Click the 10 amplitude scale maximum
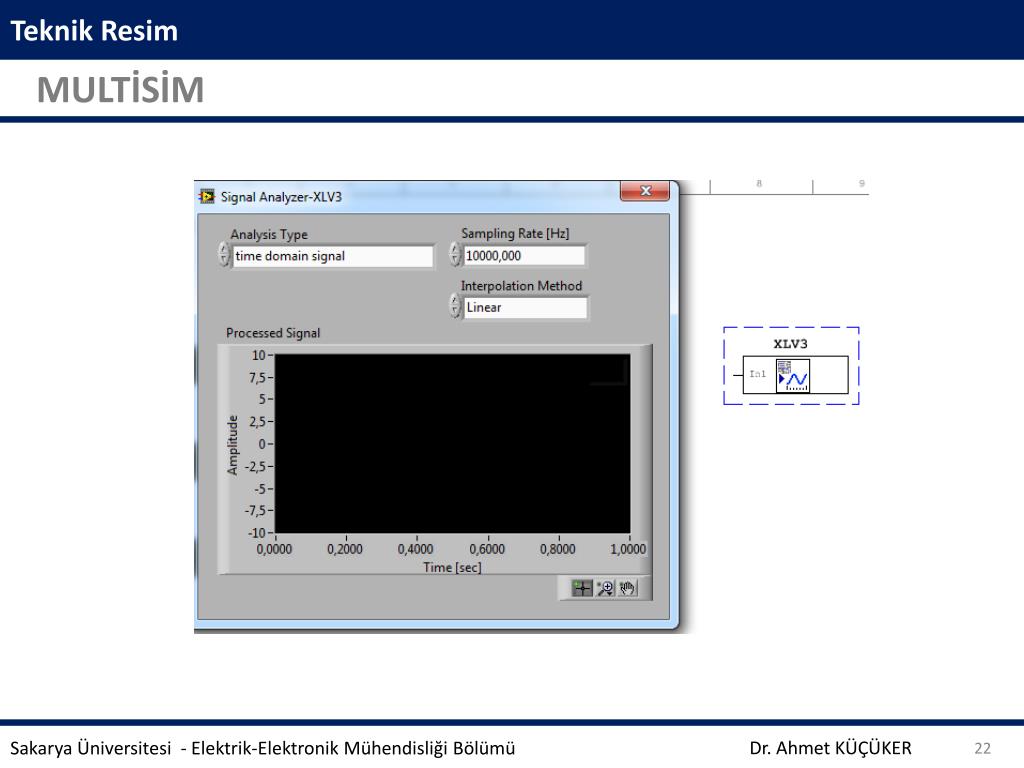 [259, 355]
